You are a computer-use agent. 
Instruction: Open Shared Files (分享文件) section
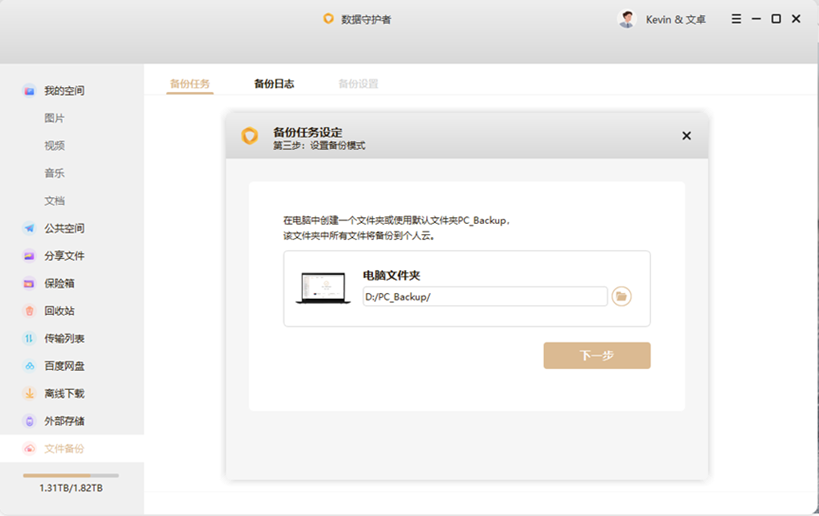[x=63, y=256]
